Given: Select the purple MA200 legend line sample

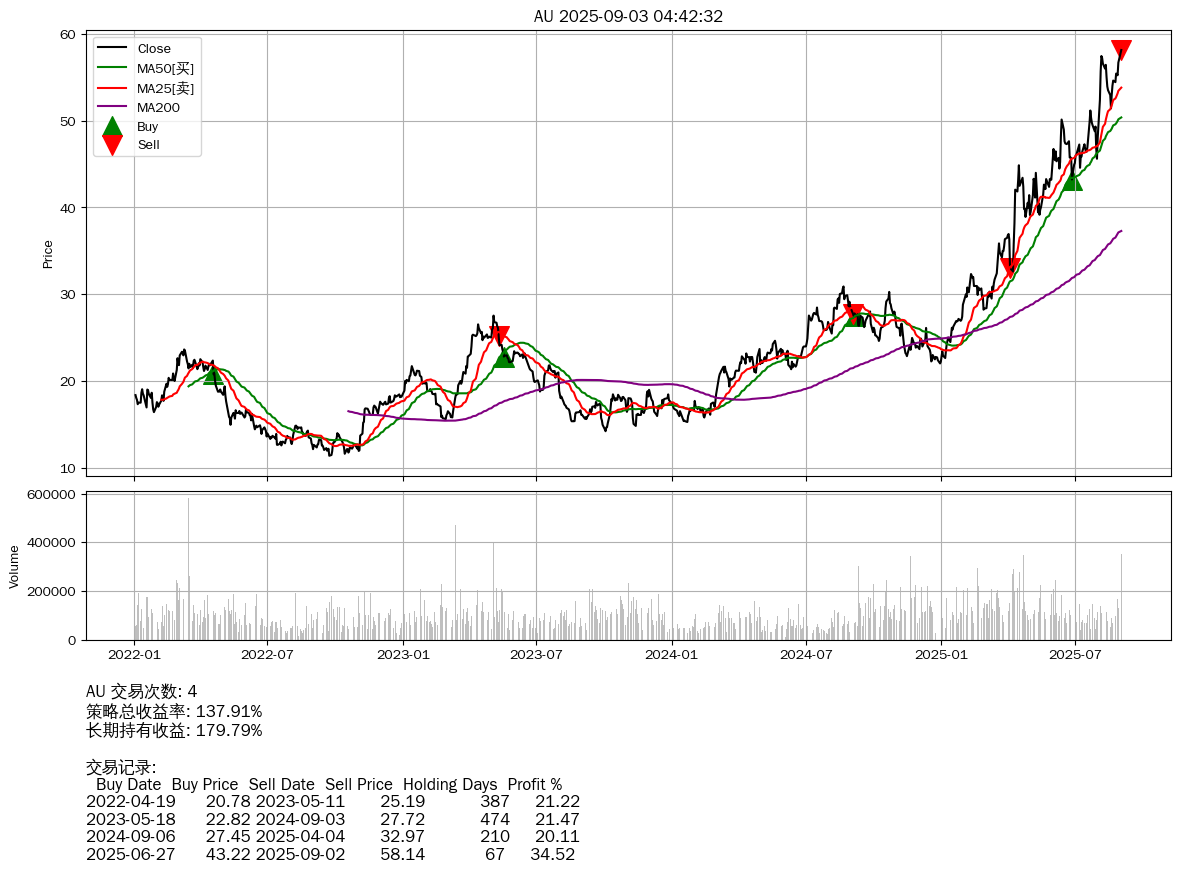Looking at the screenshot, I should click(x=113, y=107).
